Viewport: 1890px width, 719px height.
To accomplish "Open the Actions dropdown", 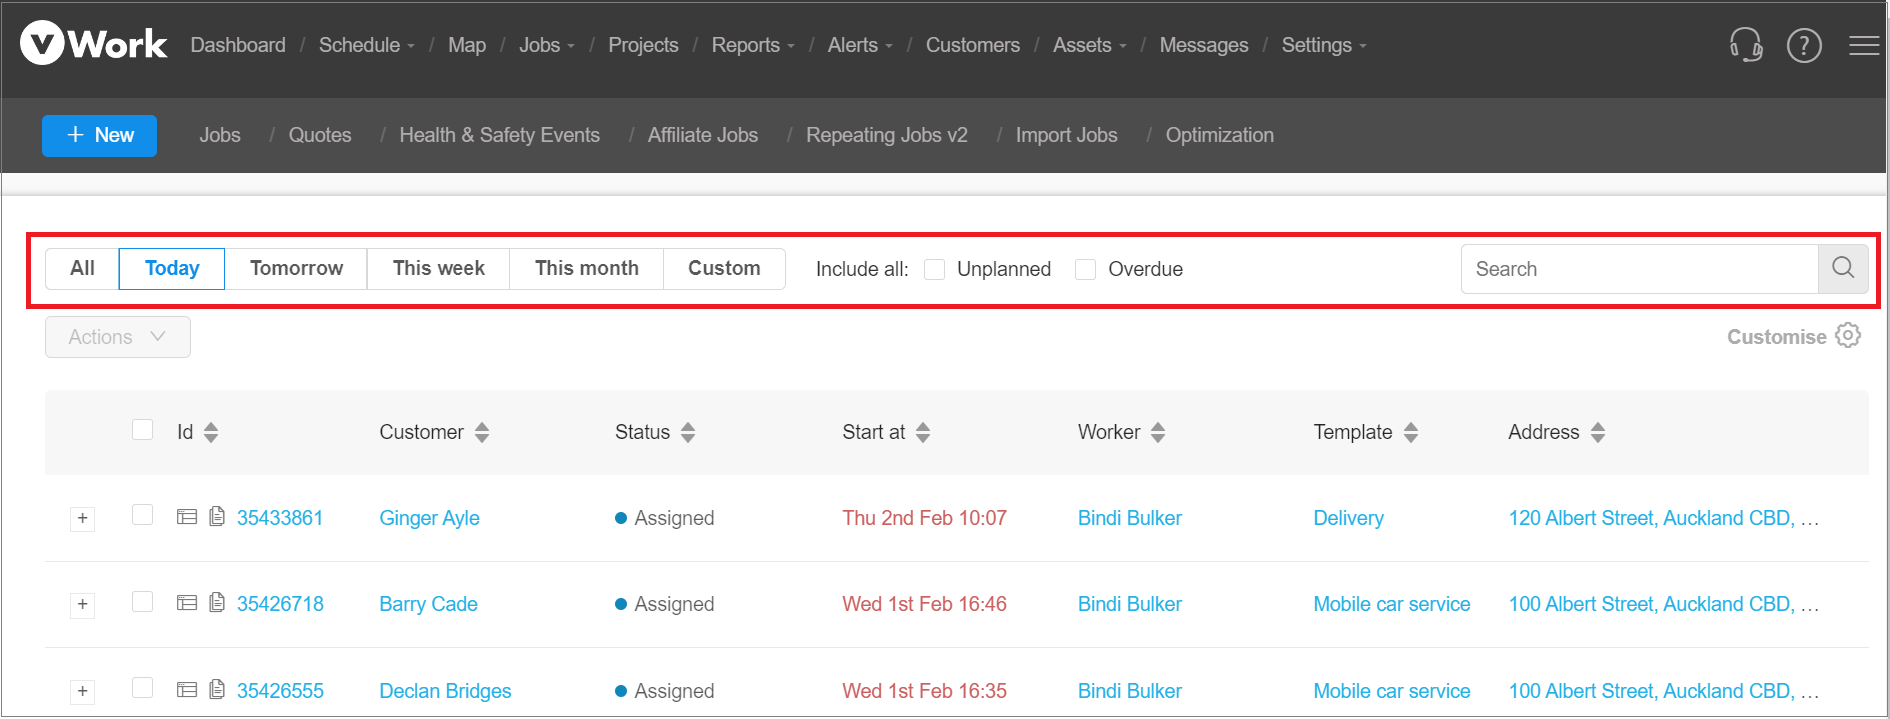I will (x=118, y=337).
